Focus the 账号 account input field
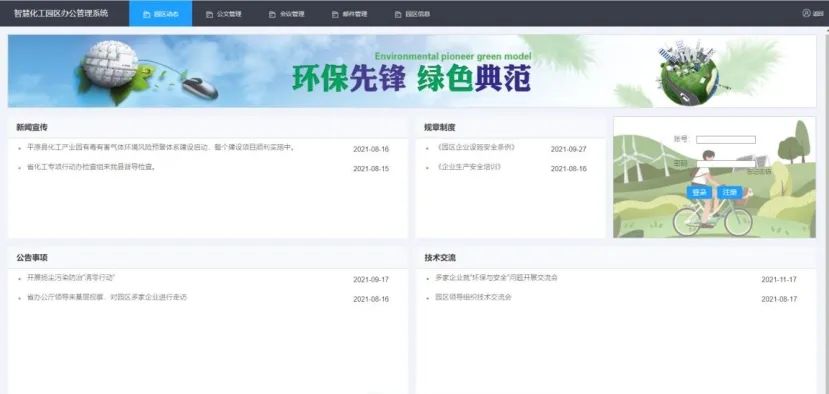This screenshot has height=394, width=829. pyautogui.click(x=726, y=140)
